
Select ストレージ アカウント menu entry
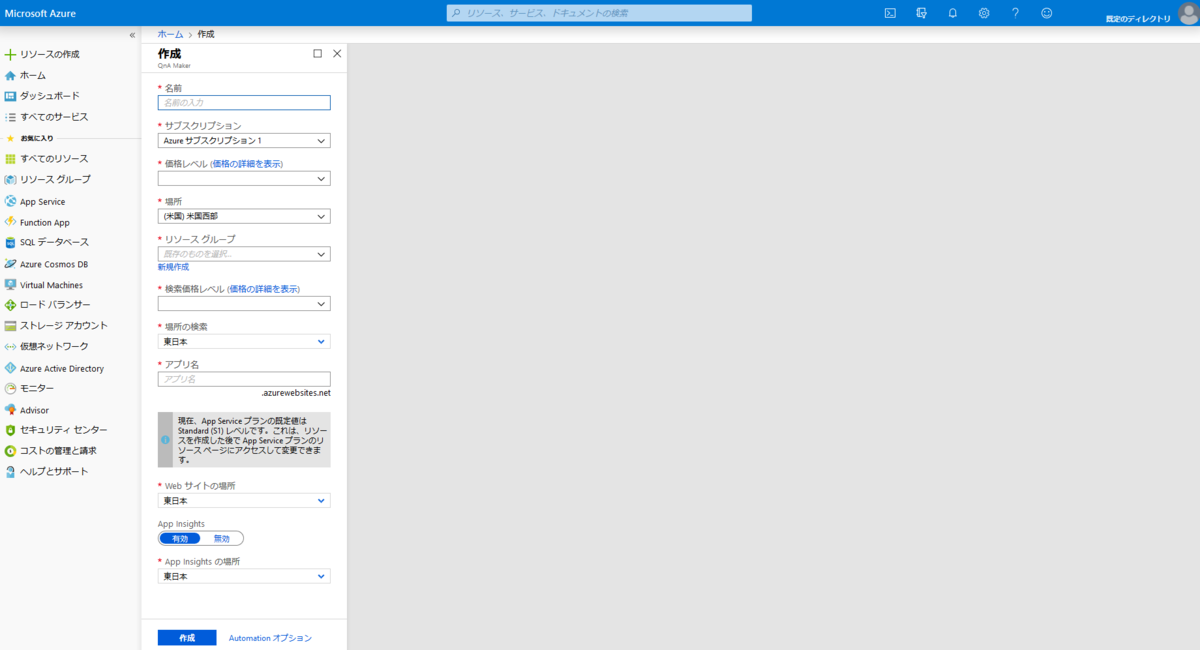[64, 326]
